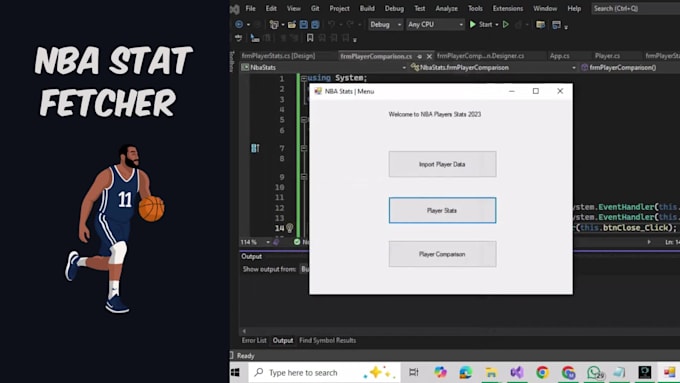
Task: Click the leftmost icon of second toolbar row
Action: [x=239, y=38]
